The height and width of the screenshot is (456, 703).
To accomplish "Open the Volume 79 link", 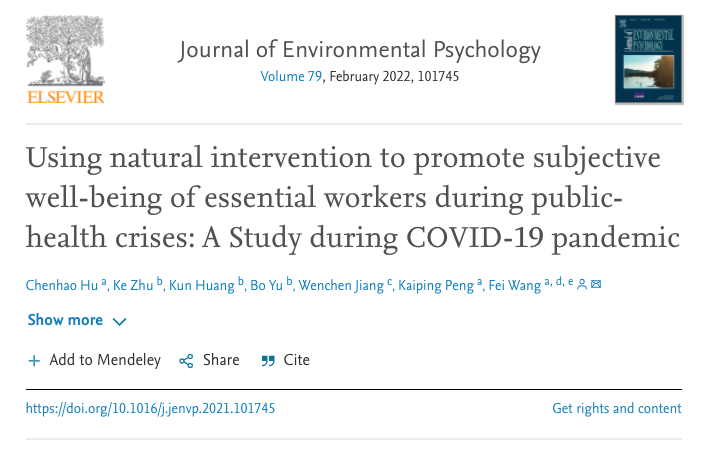I will (292, 76).
